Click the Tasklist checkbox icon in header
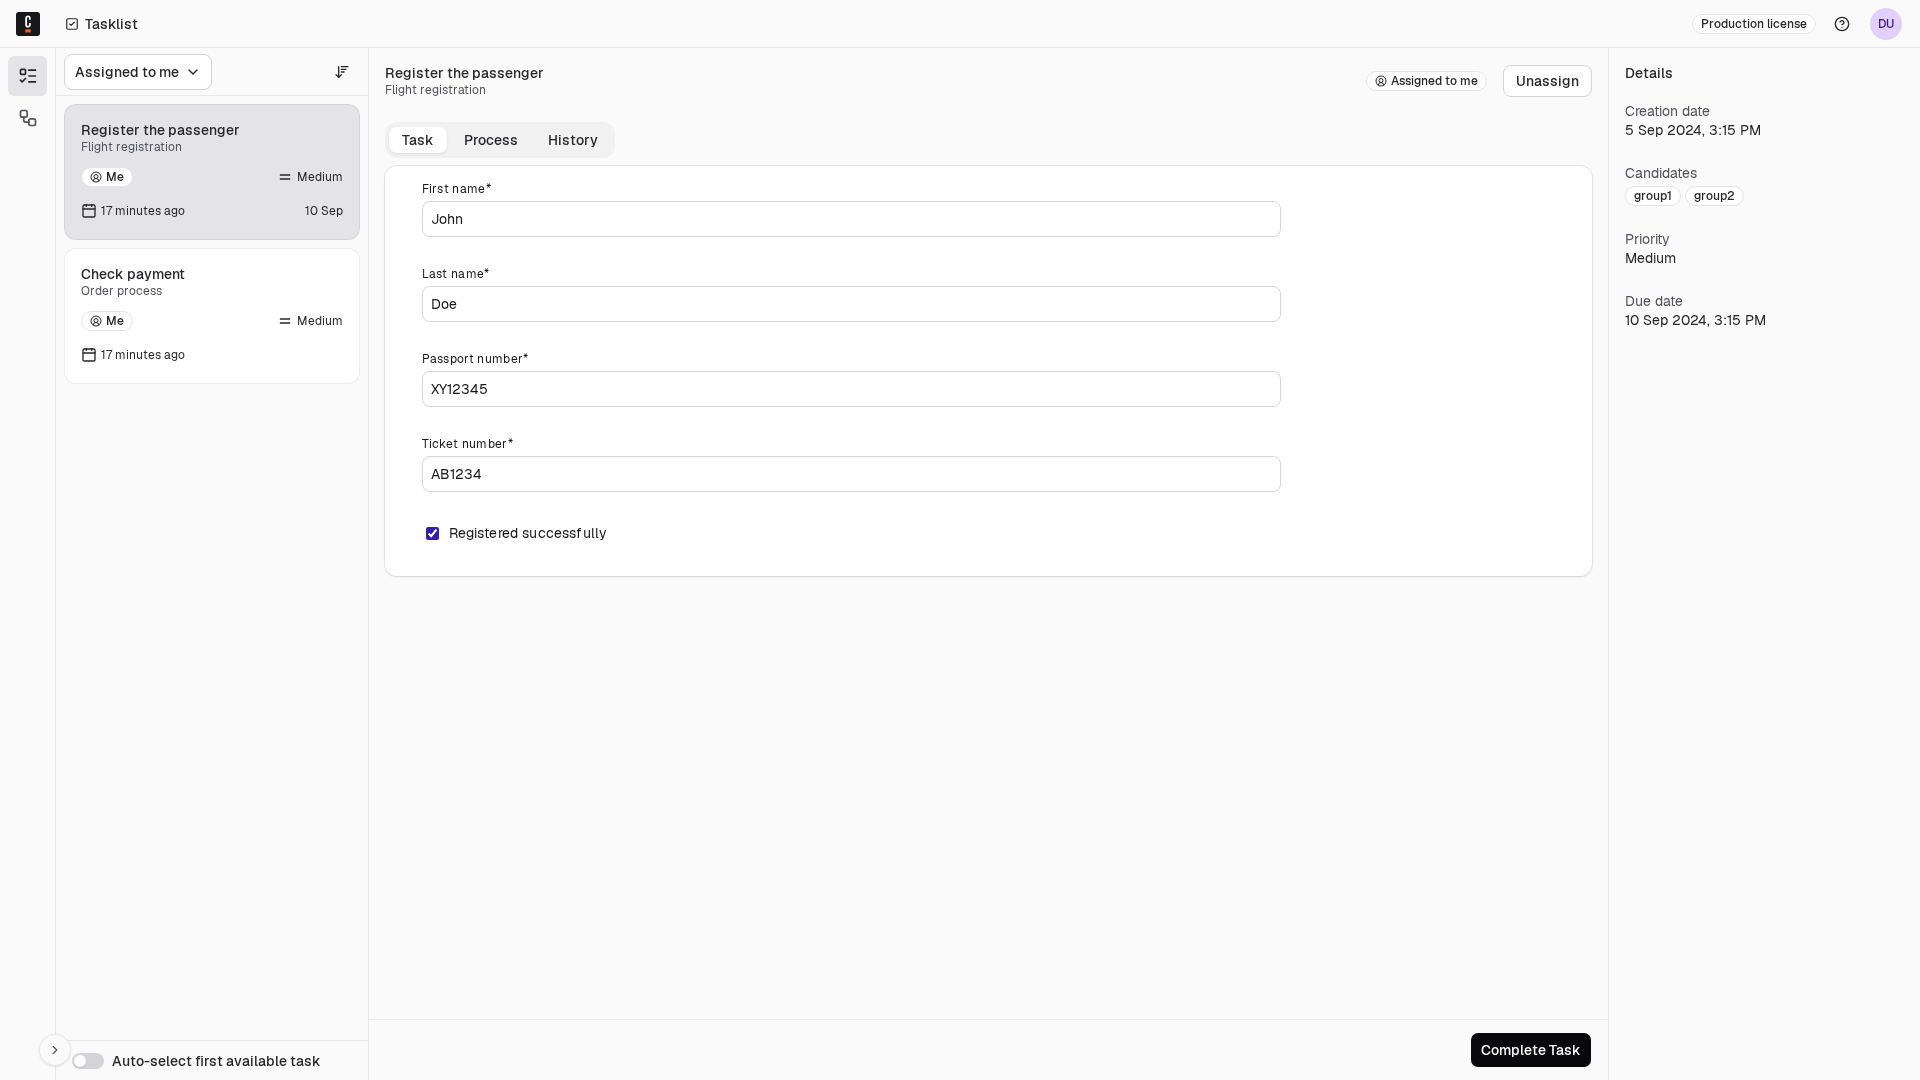Screen dimensions: 1920x1080 (72, 24)
